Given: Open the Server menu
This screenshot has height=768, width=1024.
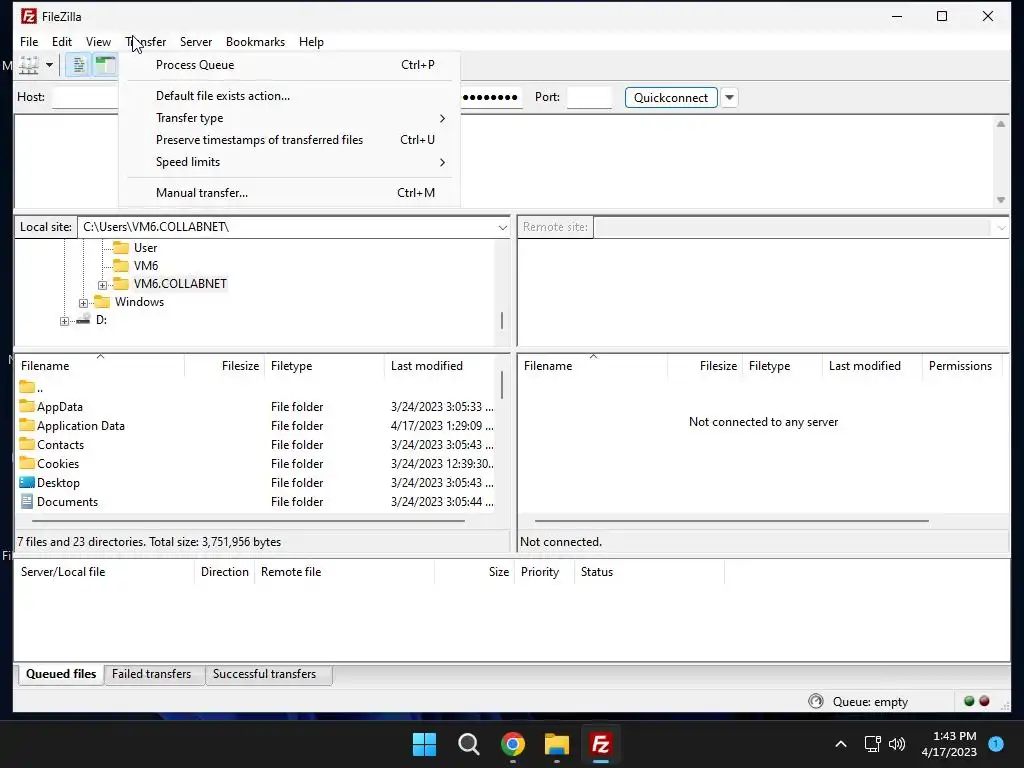Looking at the screenshot, I should 196,42.
